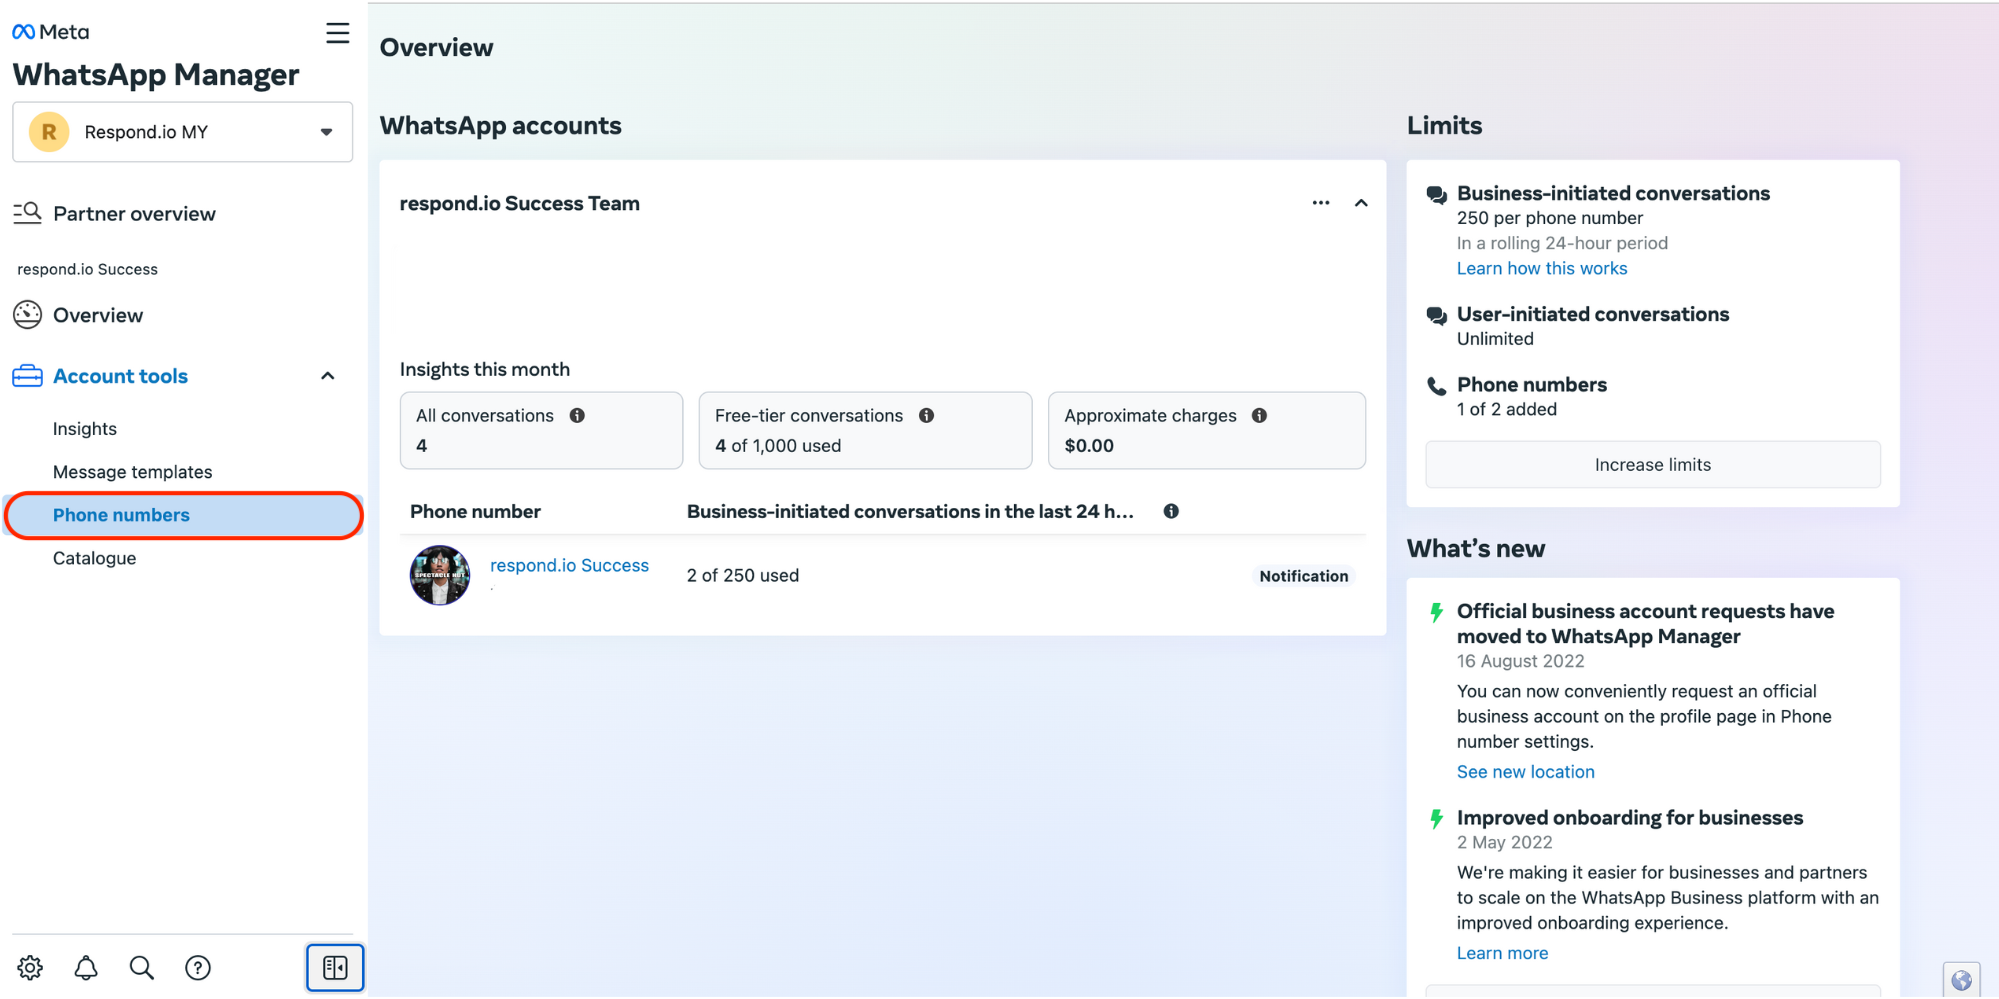The width and height of the screenshot is (1999, 999).
Task: Click the hamburger menu icon
Action: click(338, 33)
